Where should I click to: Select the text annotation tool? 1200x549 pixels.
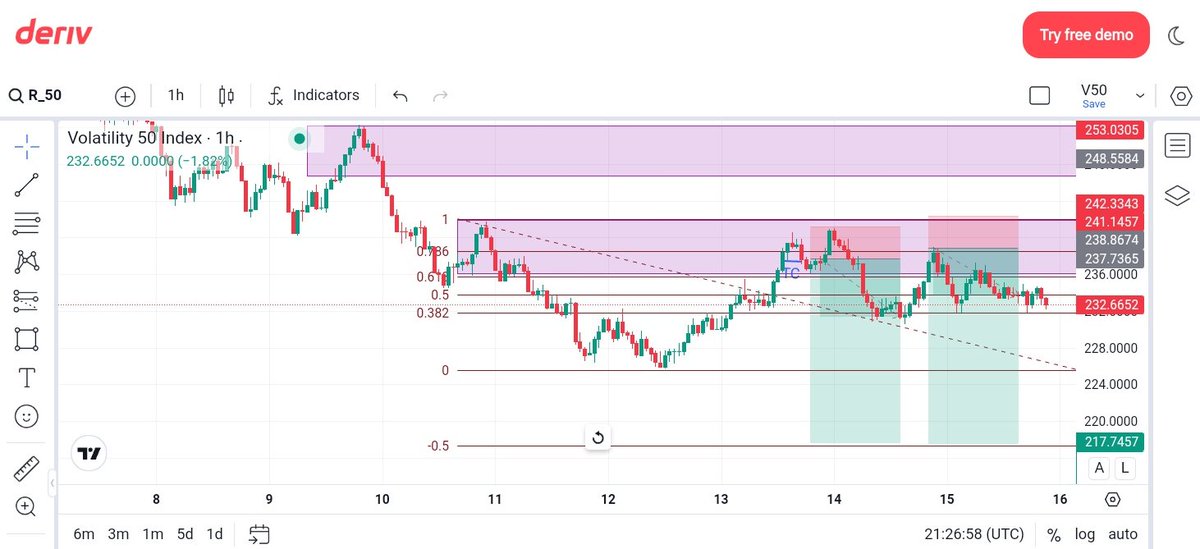click(x=27, y=377)
